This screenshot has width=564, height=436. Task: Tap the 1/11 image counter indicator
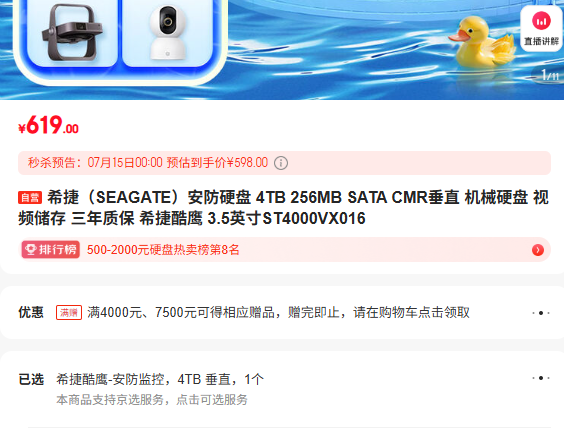click(x=550, y=75)
